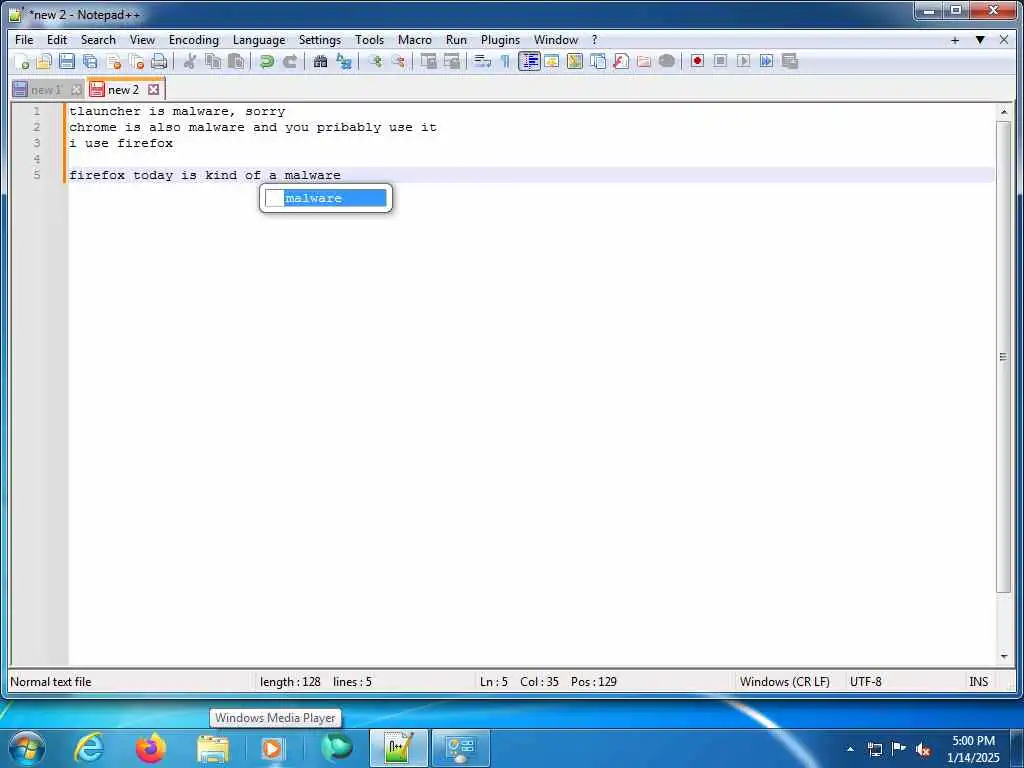Screen dimensions: 1024x768
Task: Toggle Show All Characters pilcrow icon
Action: pos(505,61)
